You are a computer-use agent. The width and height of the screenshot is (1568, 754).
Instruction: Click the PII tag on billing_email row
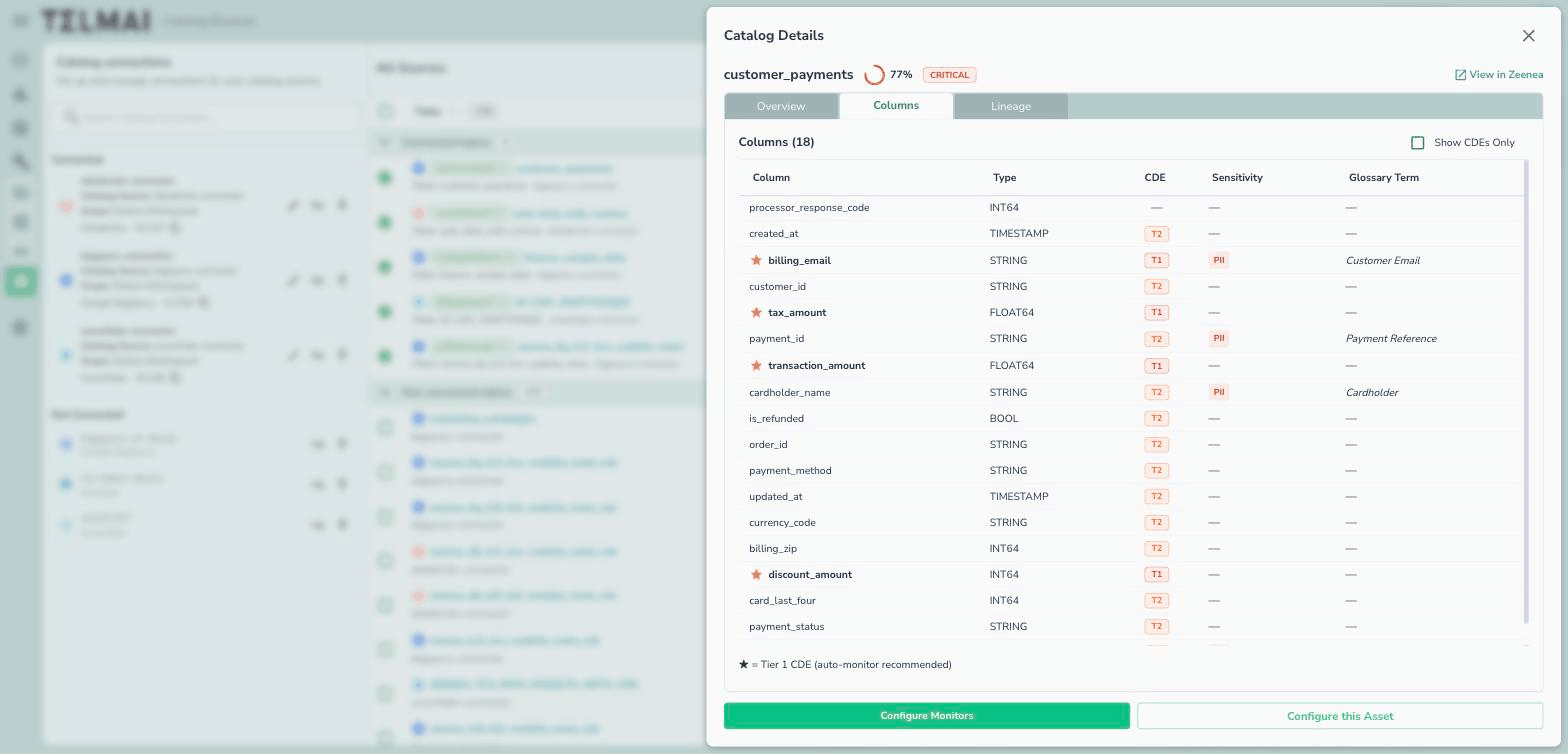(1218, 260)
